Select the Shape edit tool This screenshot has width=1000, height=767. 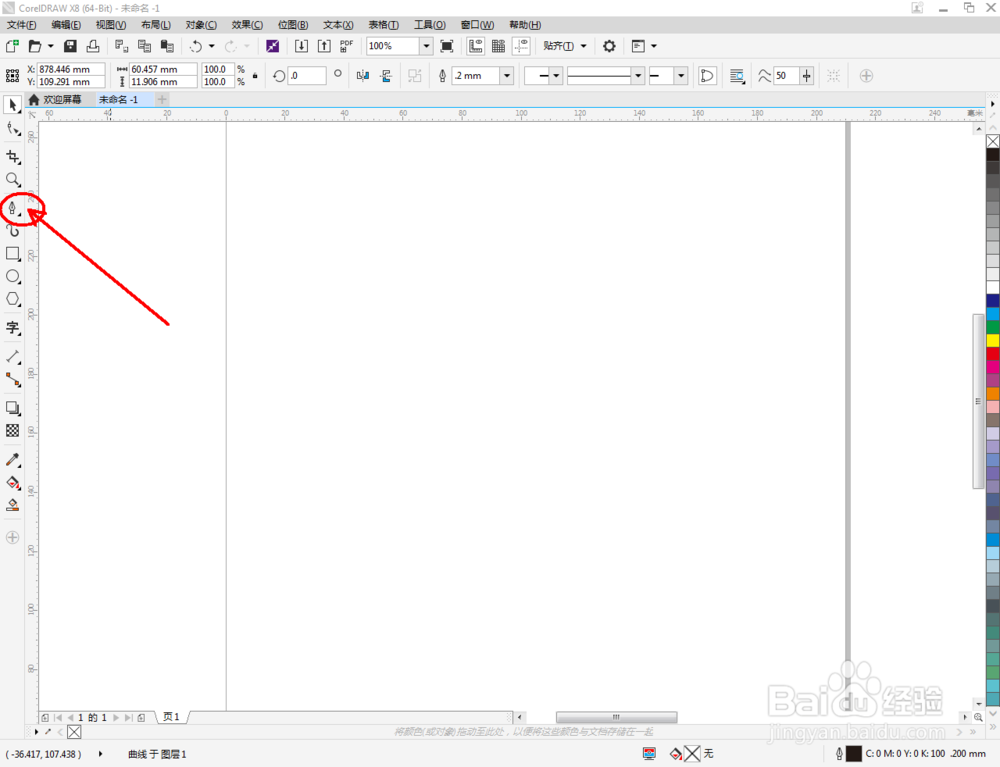point(13,129)
